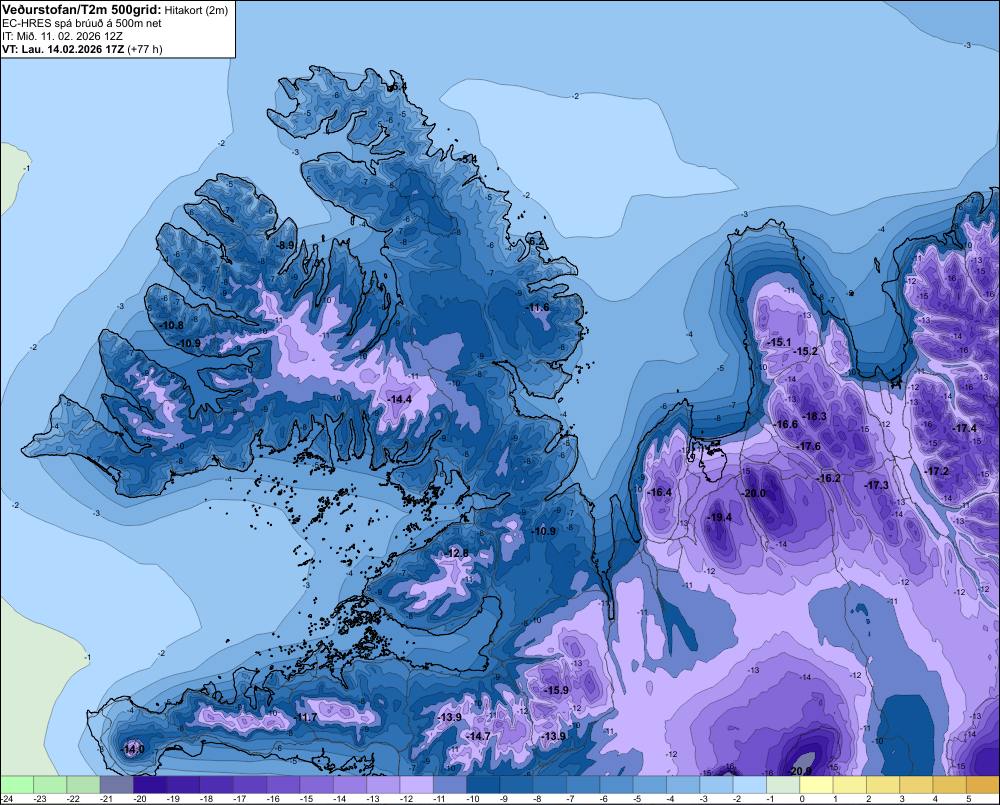This screenshot has height=805, width=1000.
Task: Pick the legend swatch between -6 and -5
Action: (x=617, y=784)
